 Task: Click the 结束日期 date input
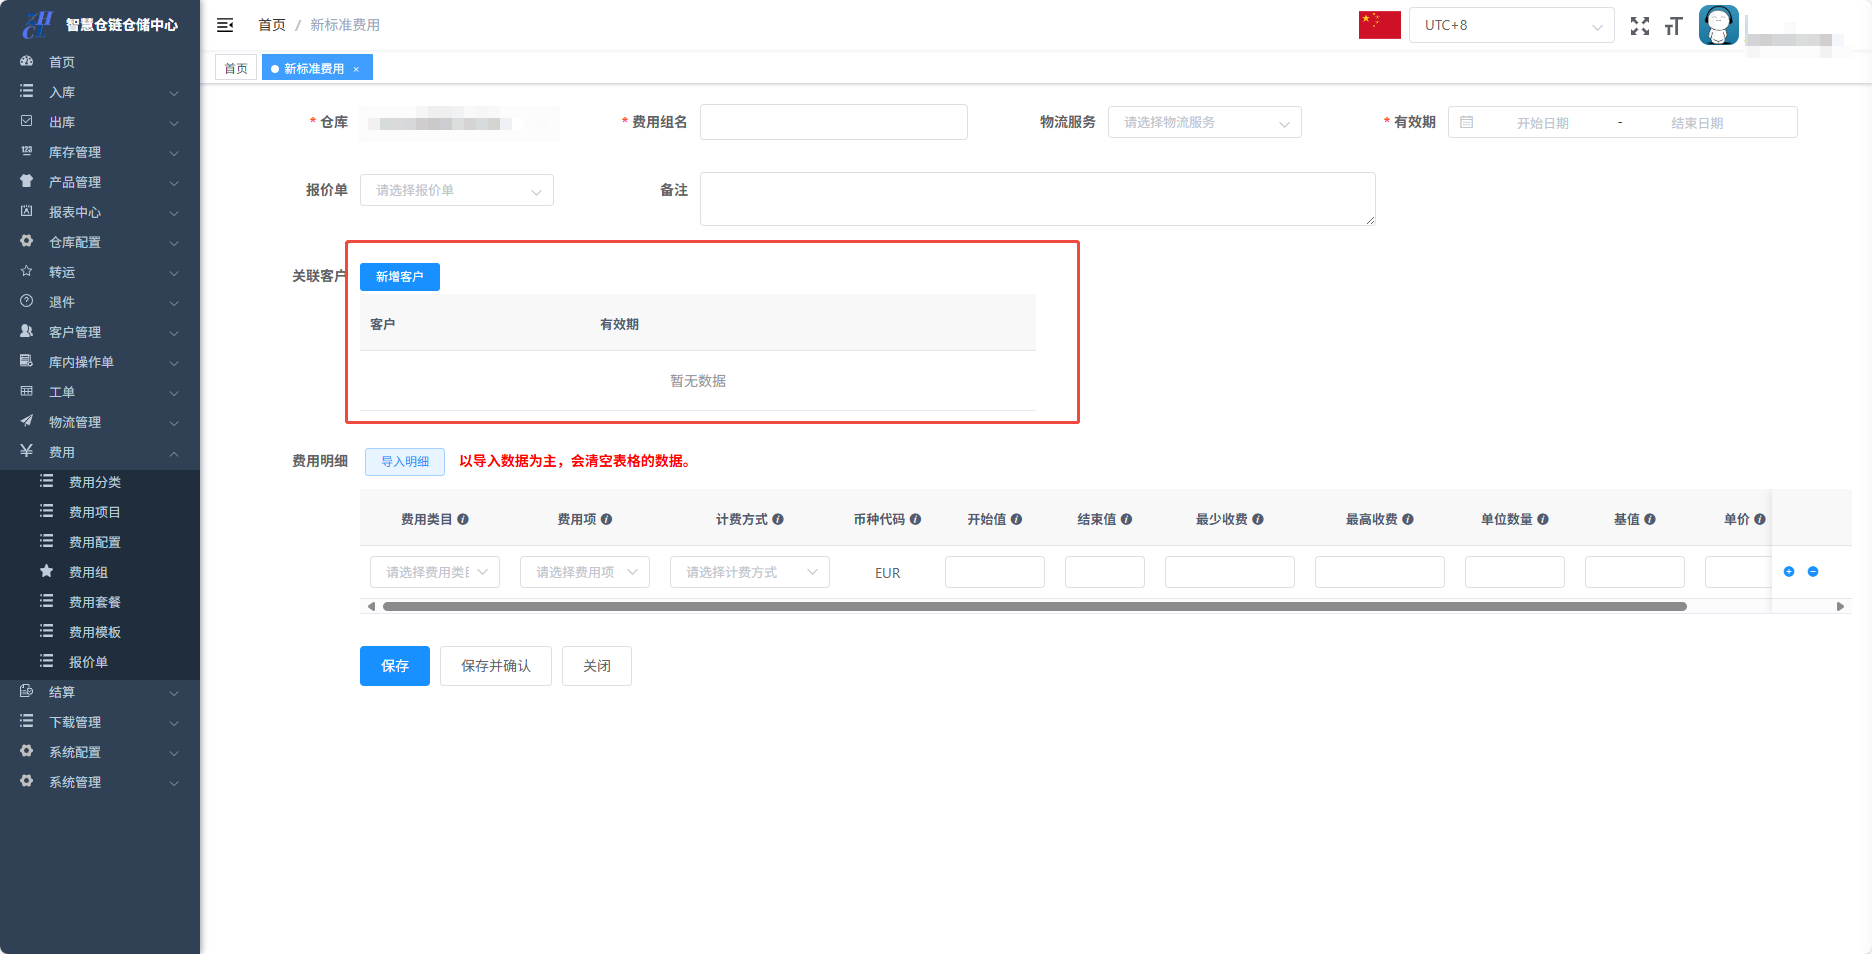[1697, 123]
